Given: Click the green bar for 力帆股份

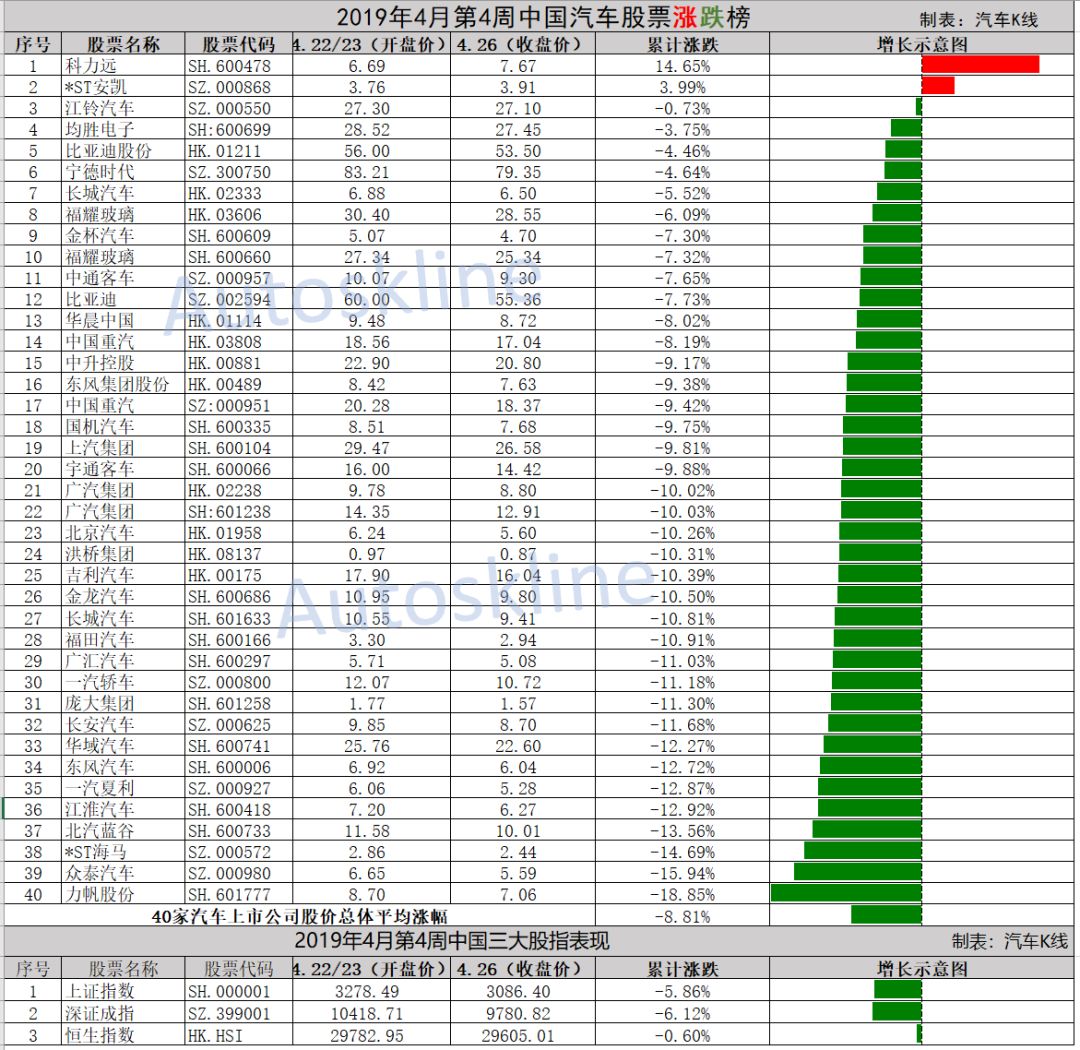Looking at the screenshot, I should (x=847, y=894).
